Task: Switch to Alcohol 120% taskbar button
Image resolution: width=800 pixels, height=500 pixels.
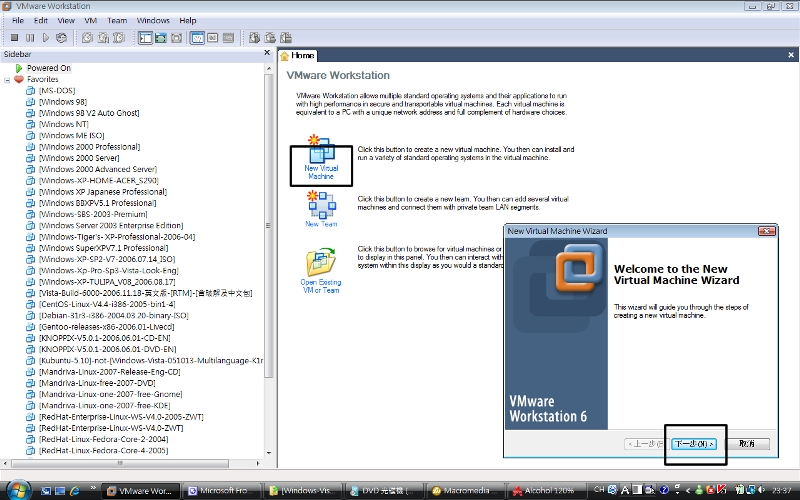Action: 547,491
